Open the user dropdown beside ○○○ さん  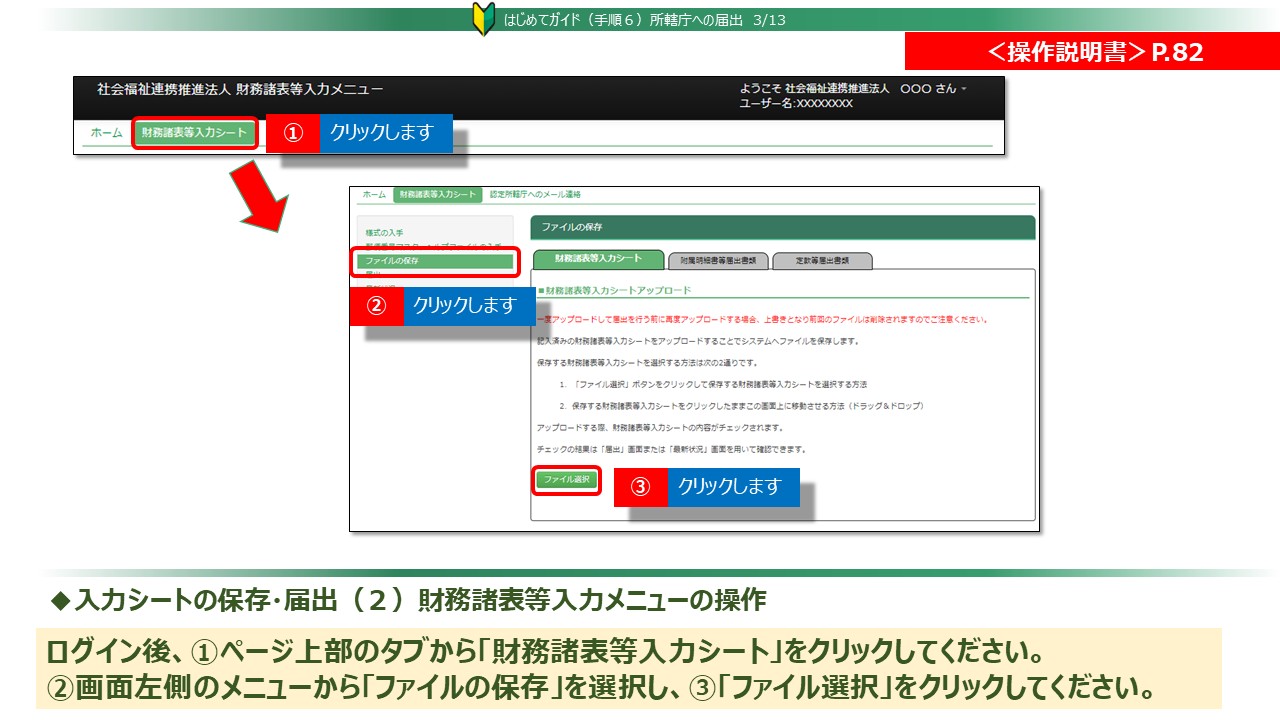click(x=964, y=89)
